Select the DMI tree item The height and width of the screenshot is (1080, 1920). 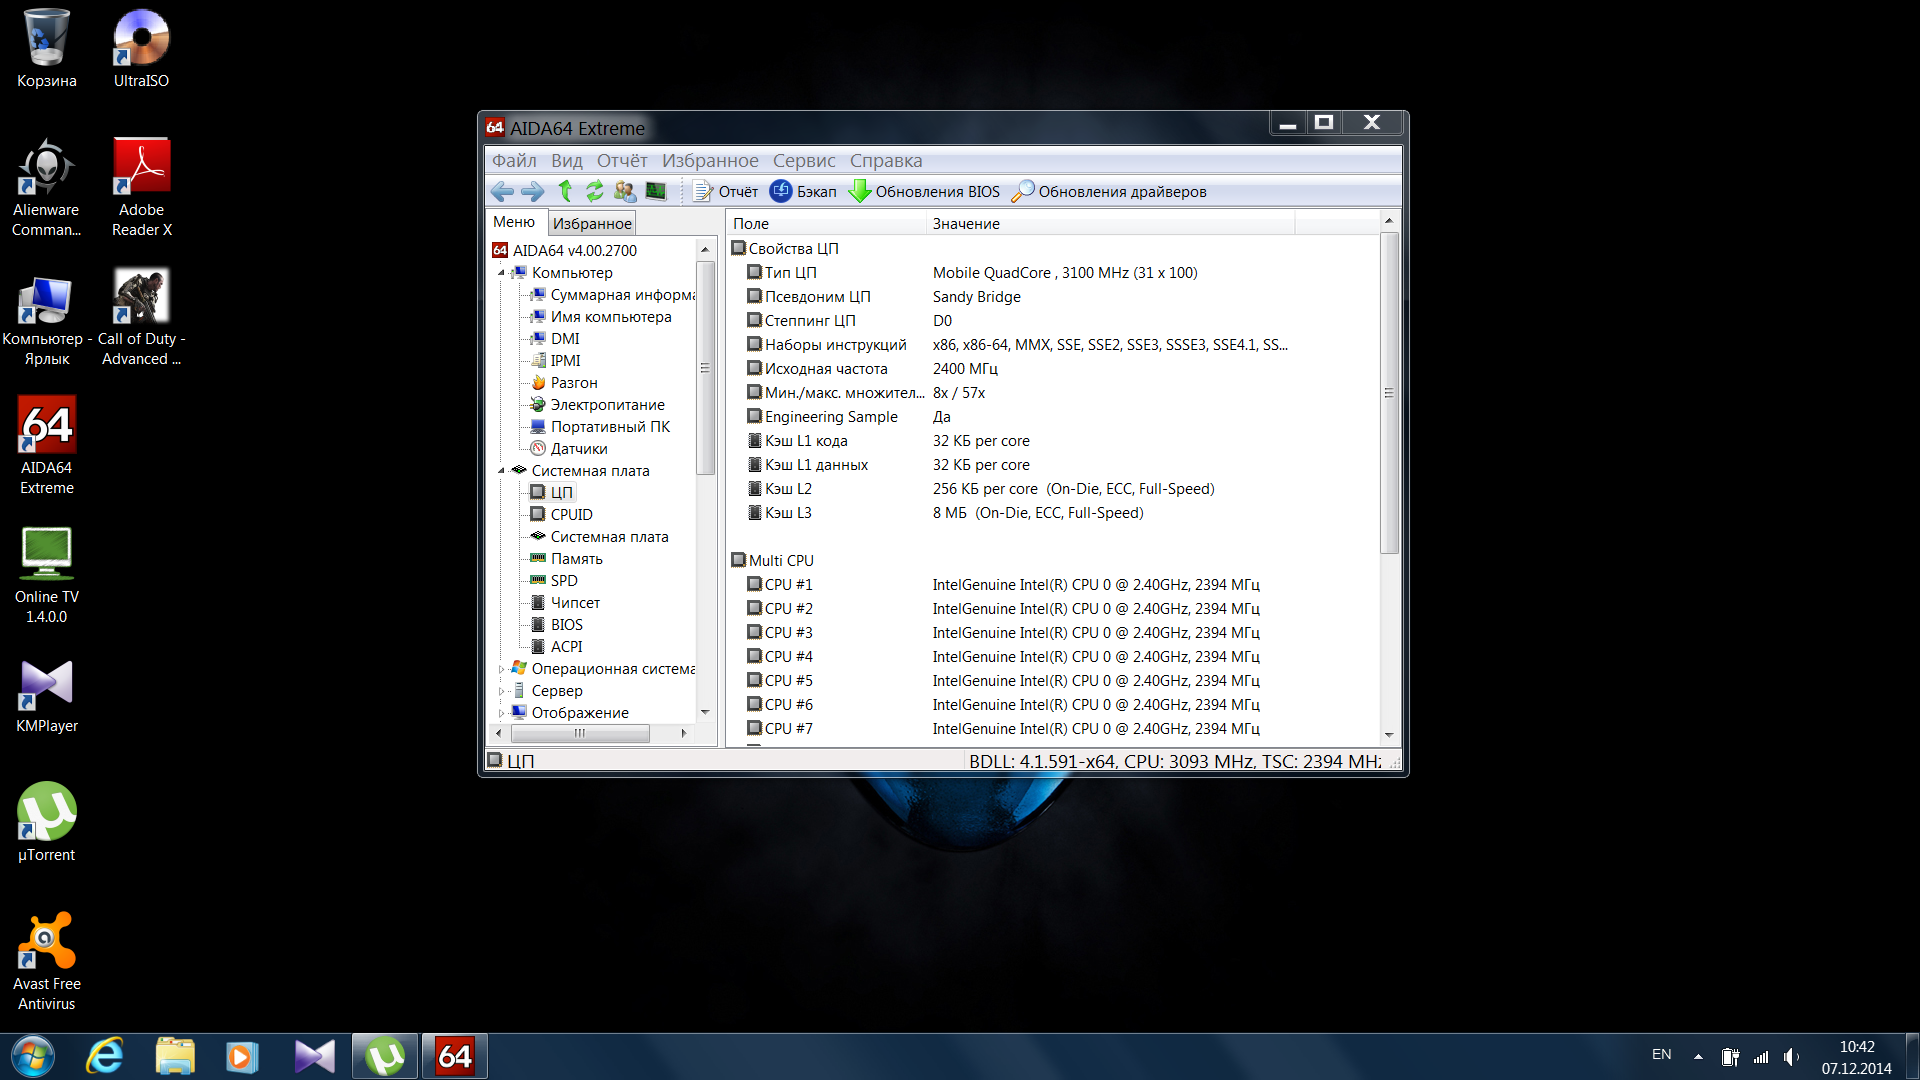coord(555,339)
